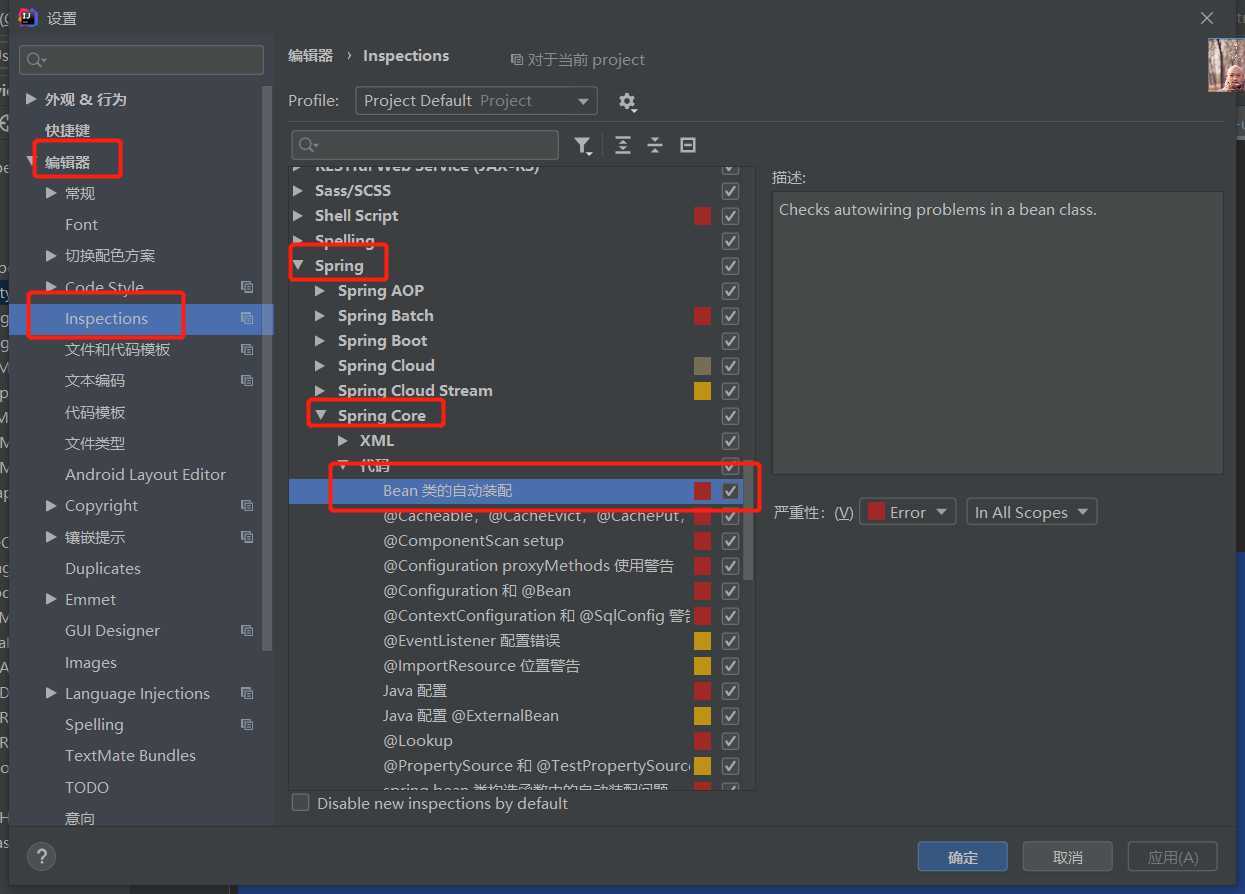Image resolution: width=1245 pixels, height=894 pixels.
Task: Click 编辑器 breadcrumb link
Action: click(x=310, y=56)
